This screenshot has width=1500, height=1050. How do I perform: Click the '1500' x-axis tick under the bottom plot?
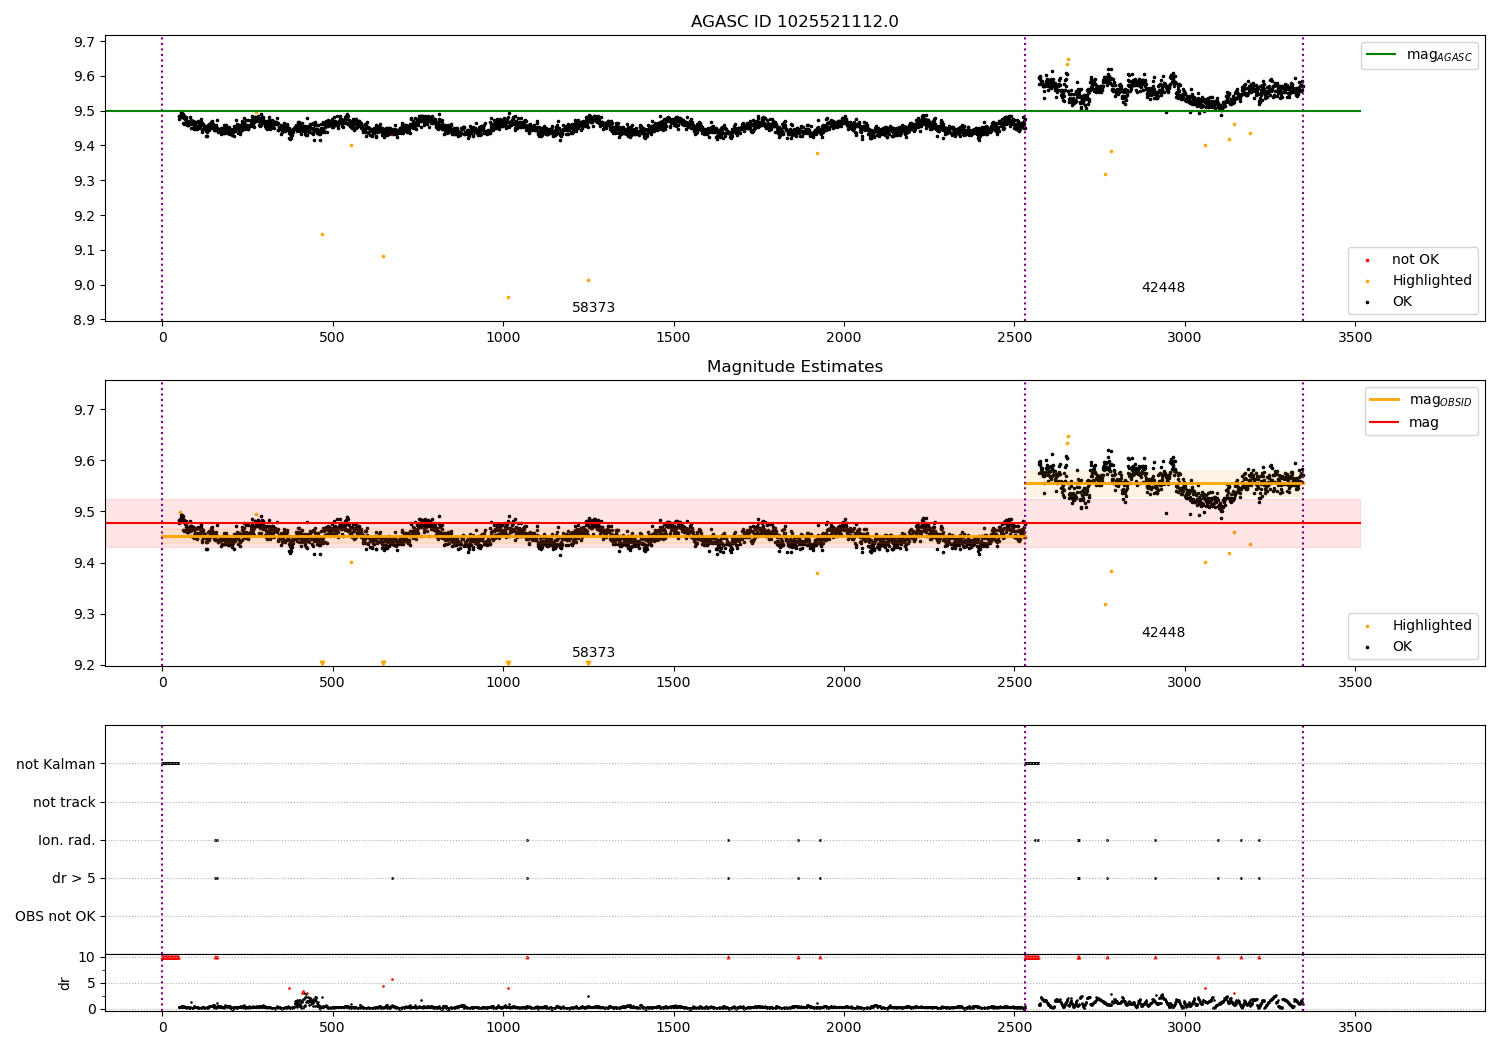click(673, 1026)
